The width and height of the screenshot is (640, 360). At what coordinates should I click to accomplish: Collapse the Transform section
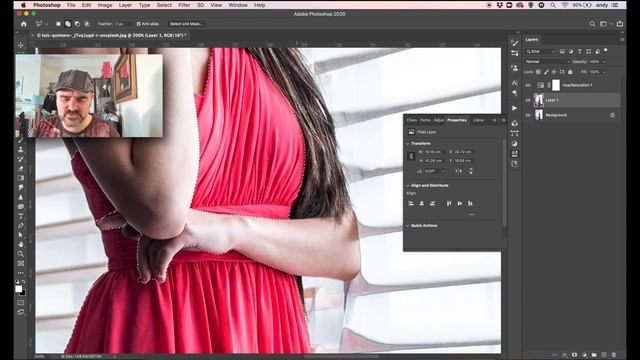(x=407, y=144)
